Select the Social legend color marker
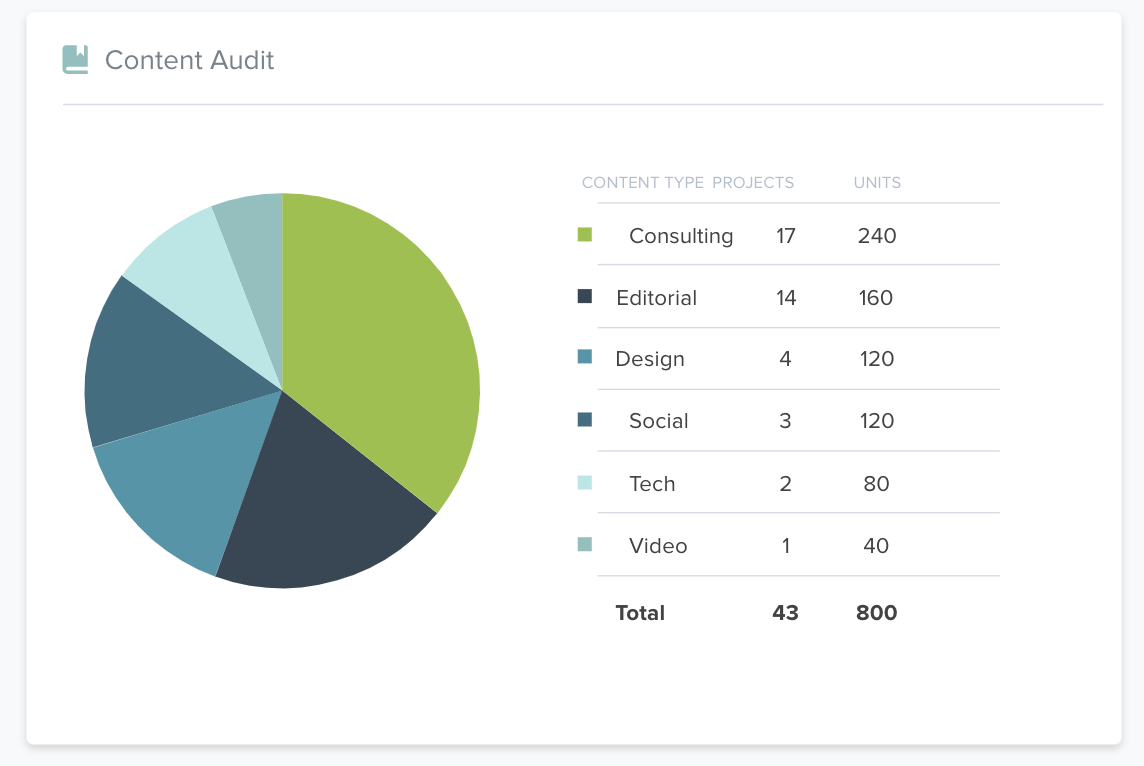 tap(584, 420)
